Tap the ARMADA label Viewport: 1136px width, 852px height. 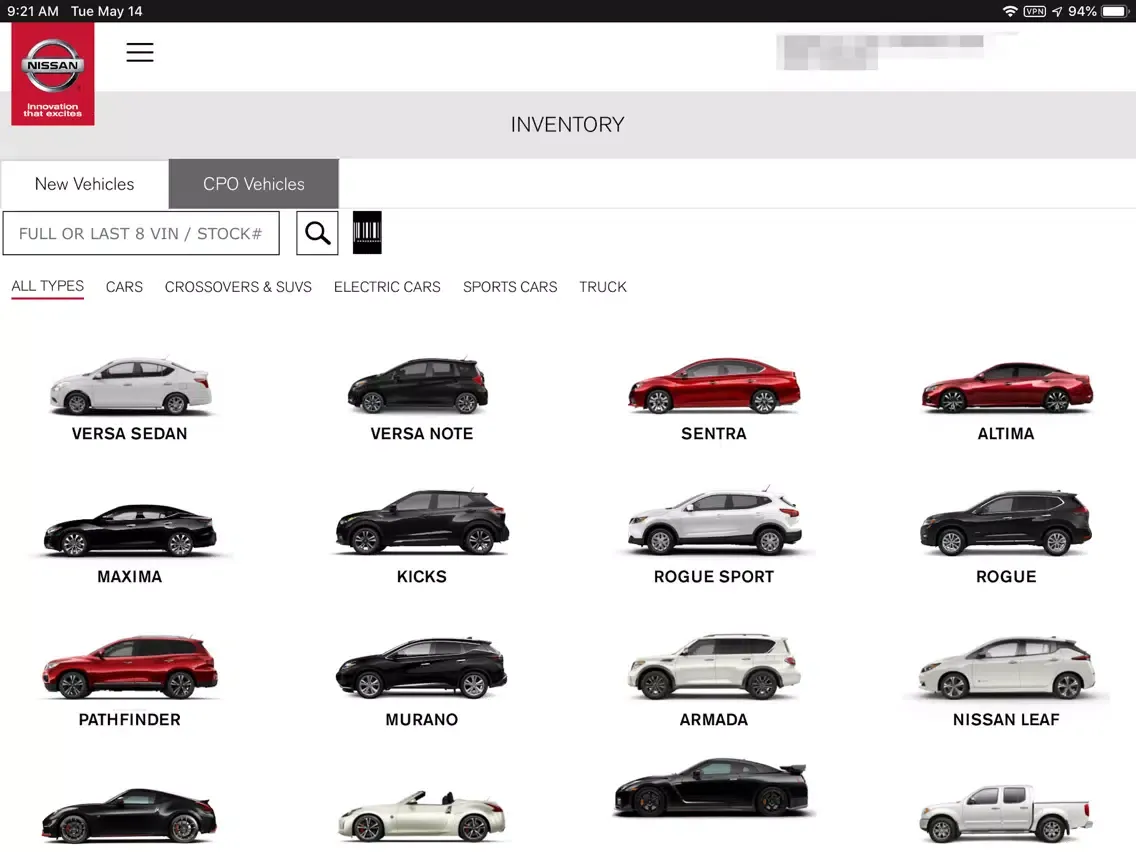coord(714,719)
